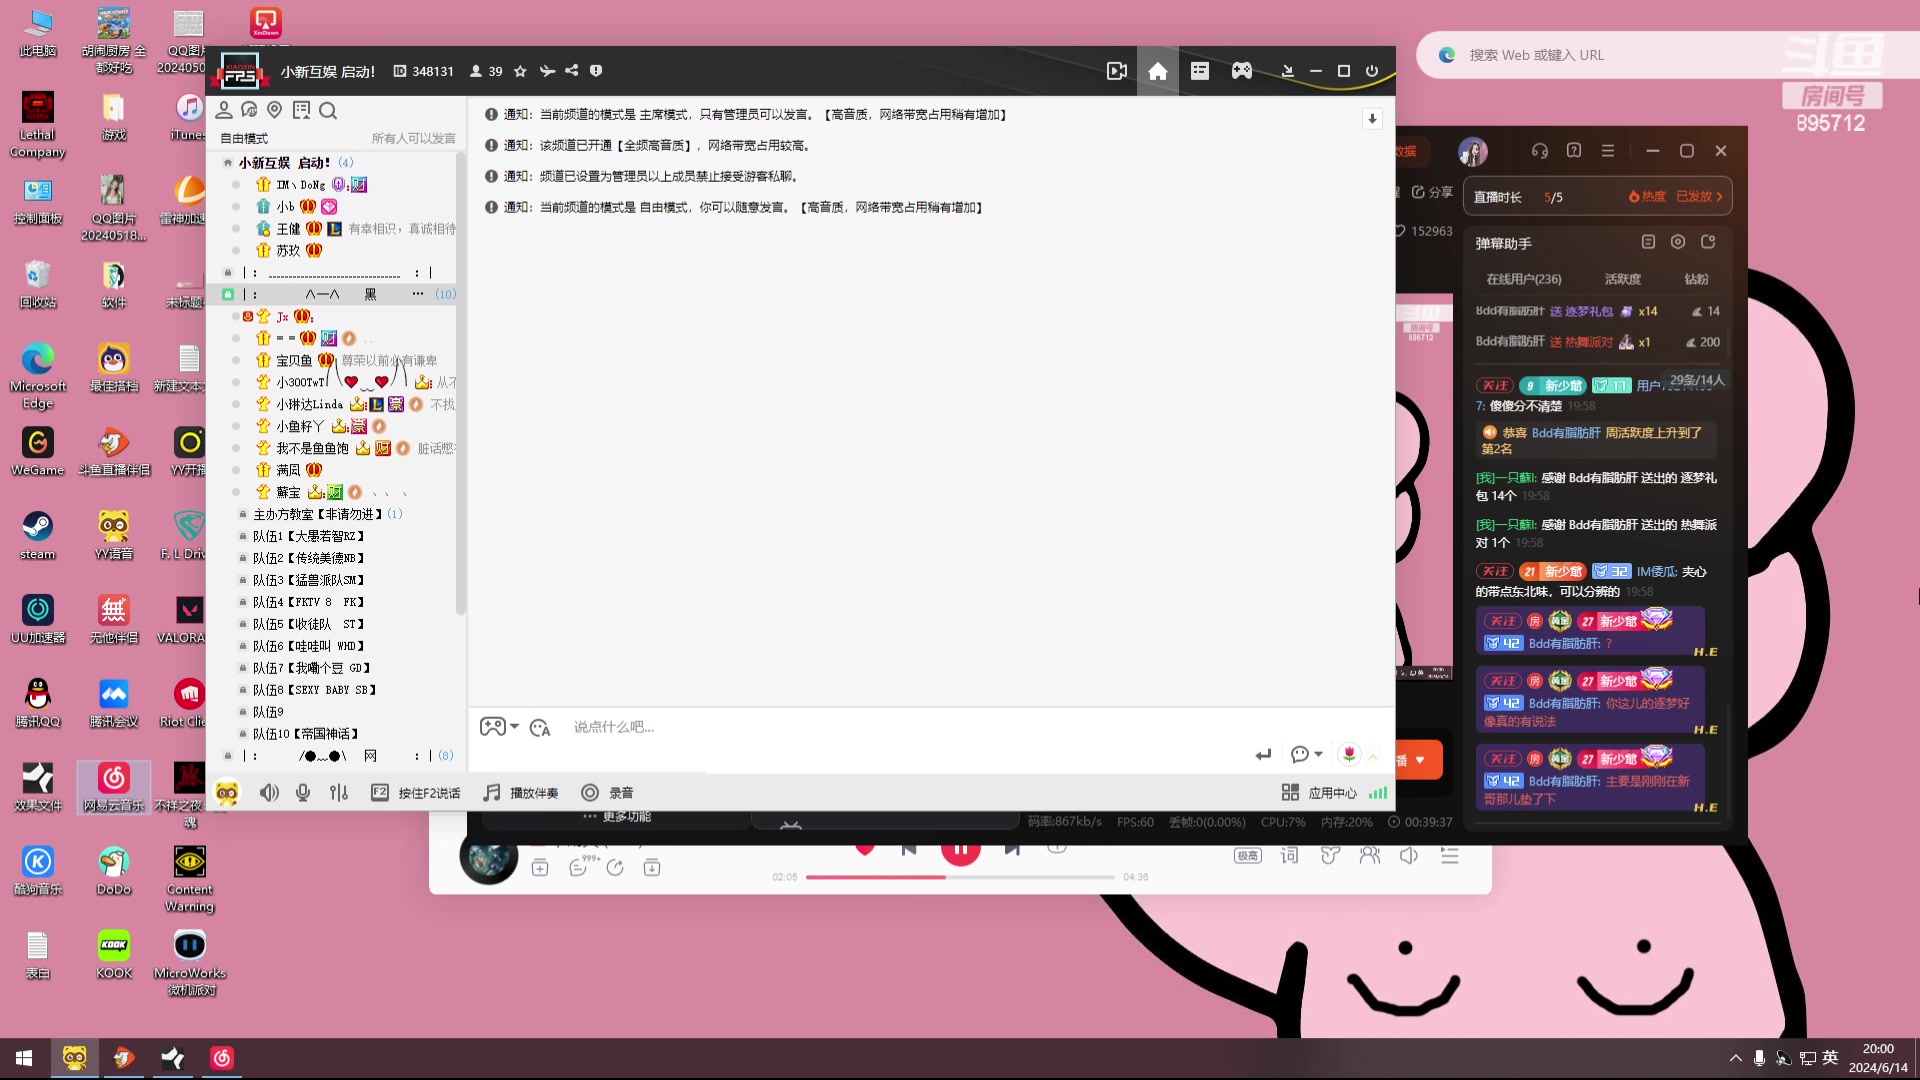Viewport: 1920px width, 1080px height.
Task: Send a flower with the rose icon
Action: (1349, 754)
